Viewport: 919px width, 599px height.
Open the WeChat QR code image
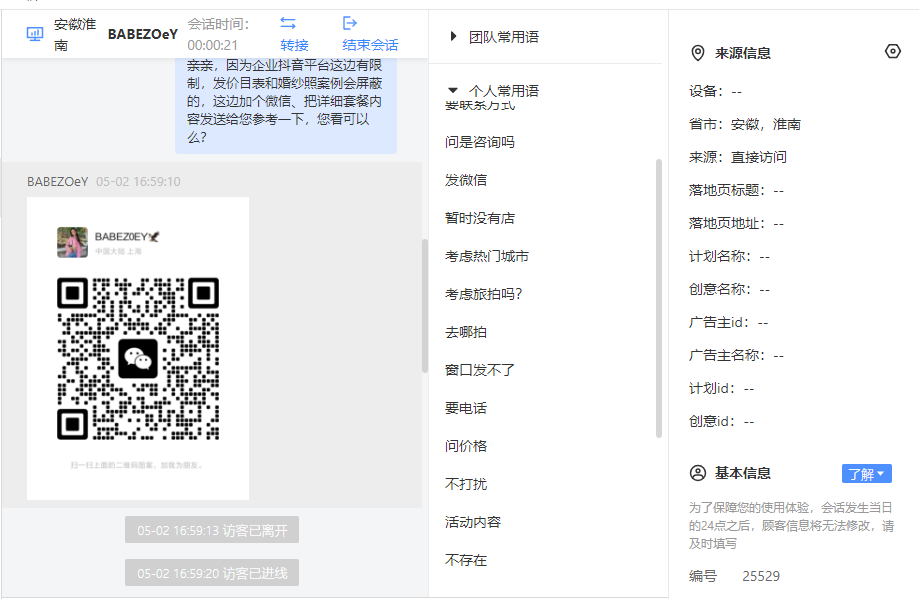click(x=138, y=348)
